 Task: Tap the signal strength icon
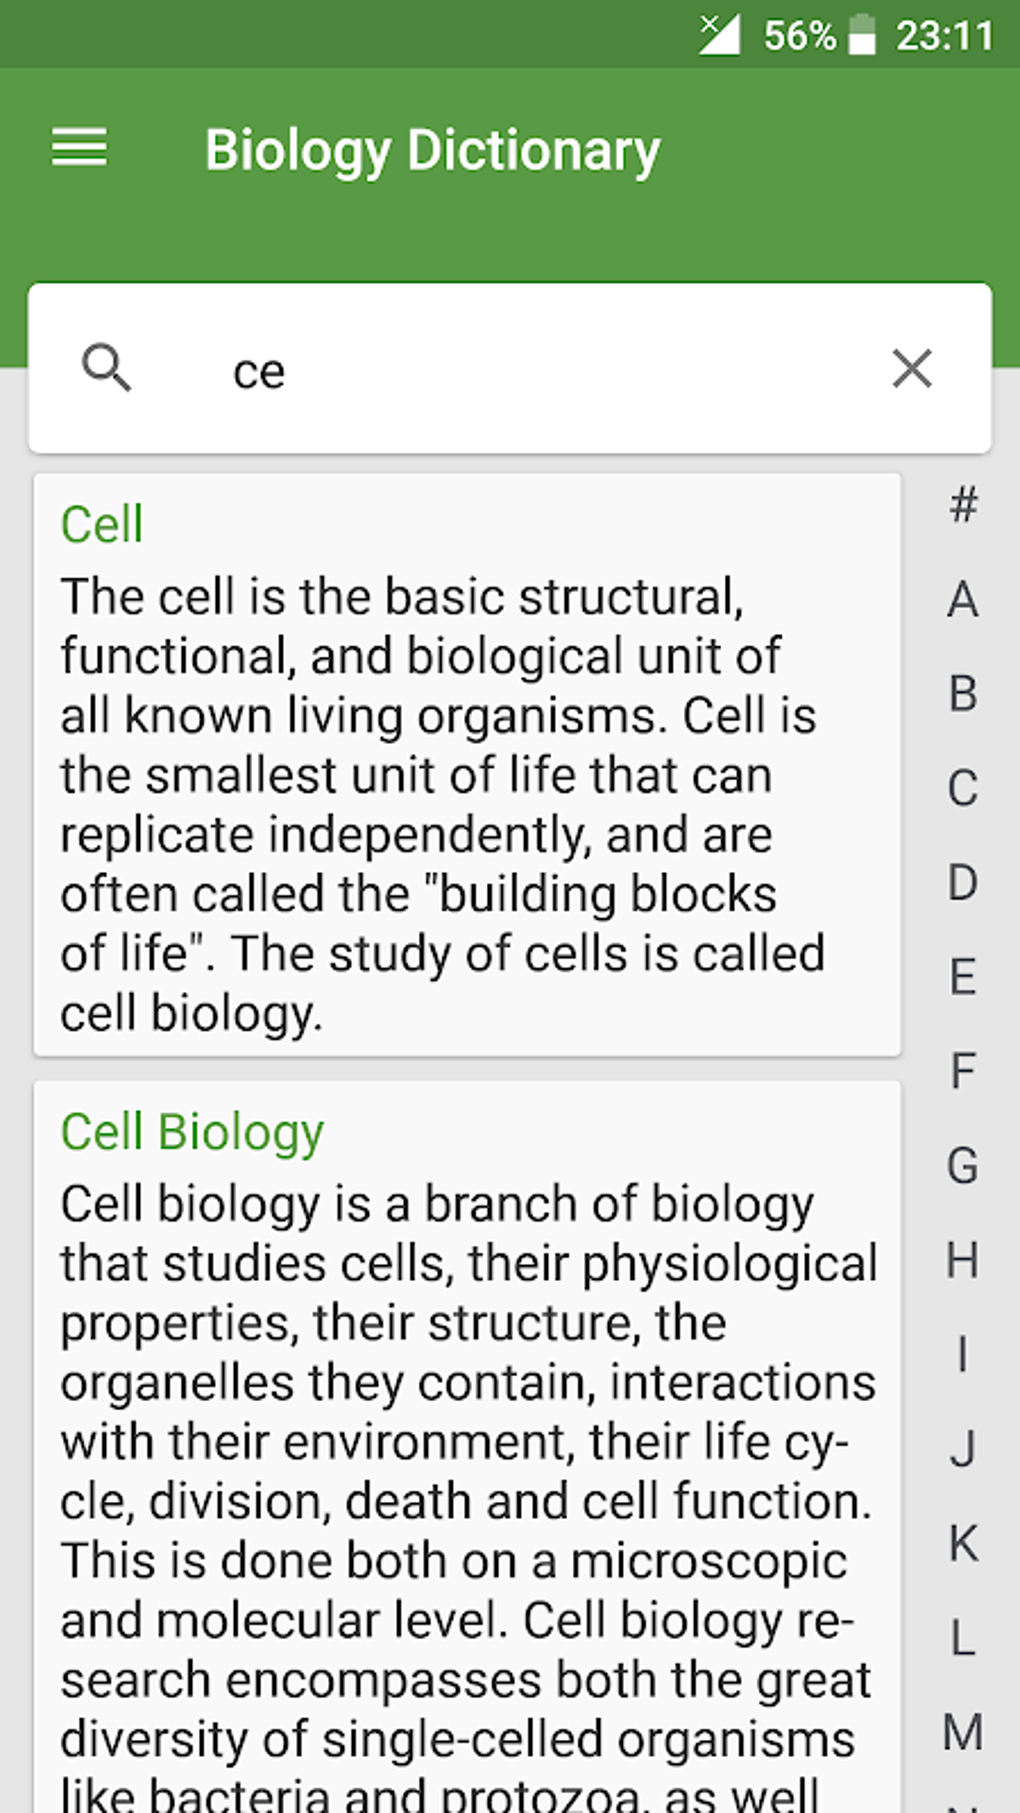(x=719, y=34)
